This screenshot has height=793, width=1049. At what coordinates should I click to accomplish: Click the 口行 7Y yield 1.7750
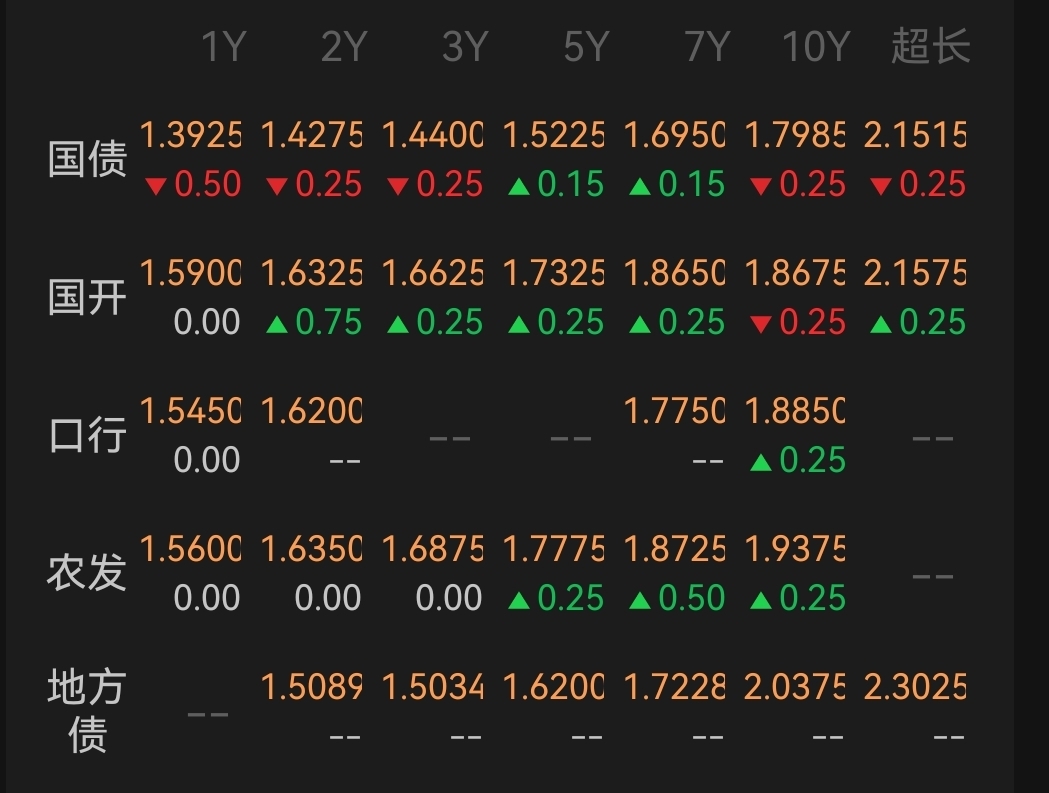pos(674,411)
